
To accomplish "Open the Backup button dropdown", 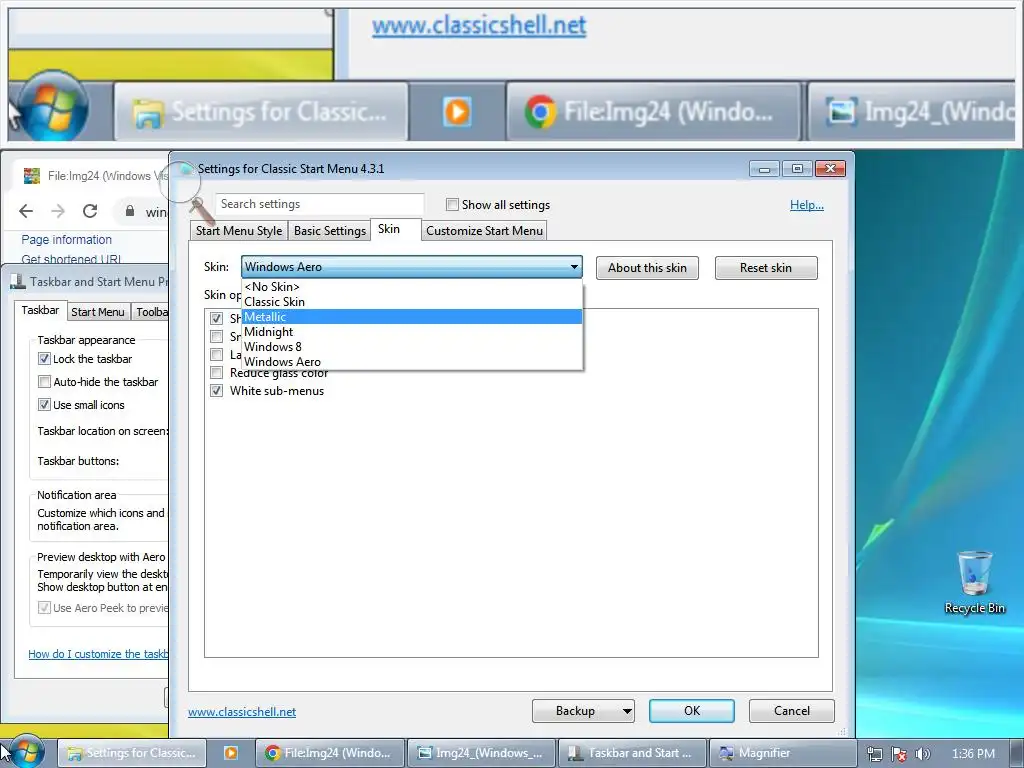I will 627,711.
